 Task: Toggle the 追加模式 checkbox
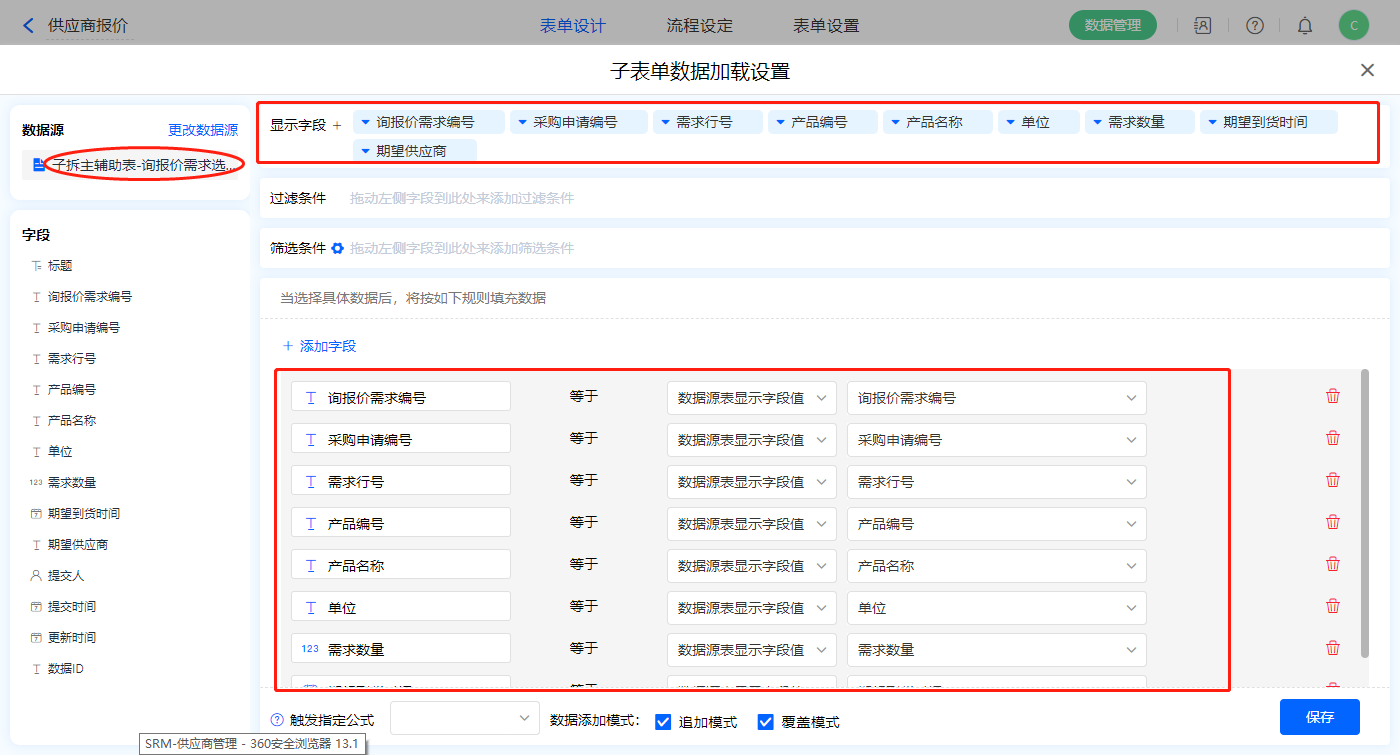[x=663, y=722]
